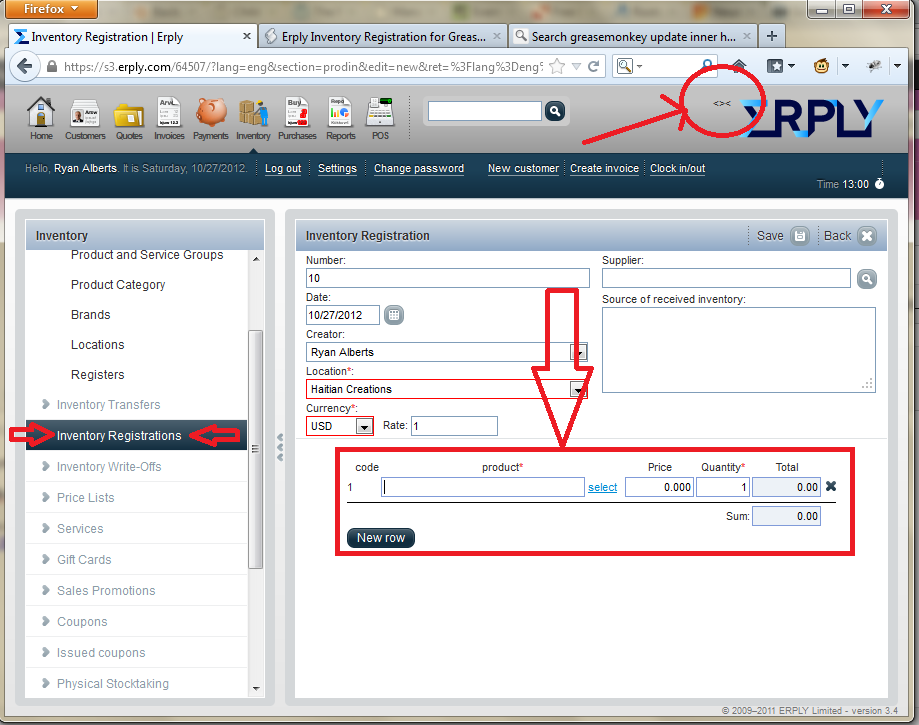Click the Change password link
Screen dimensions: 919x725
click(419, 168)
